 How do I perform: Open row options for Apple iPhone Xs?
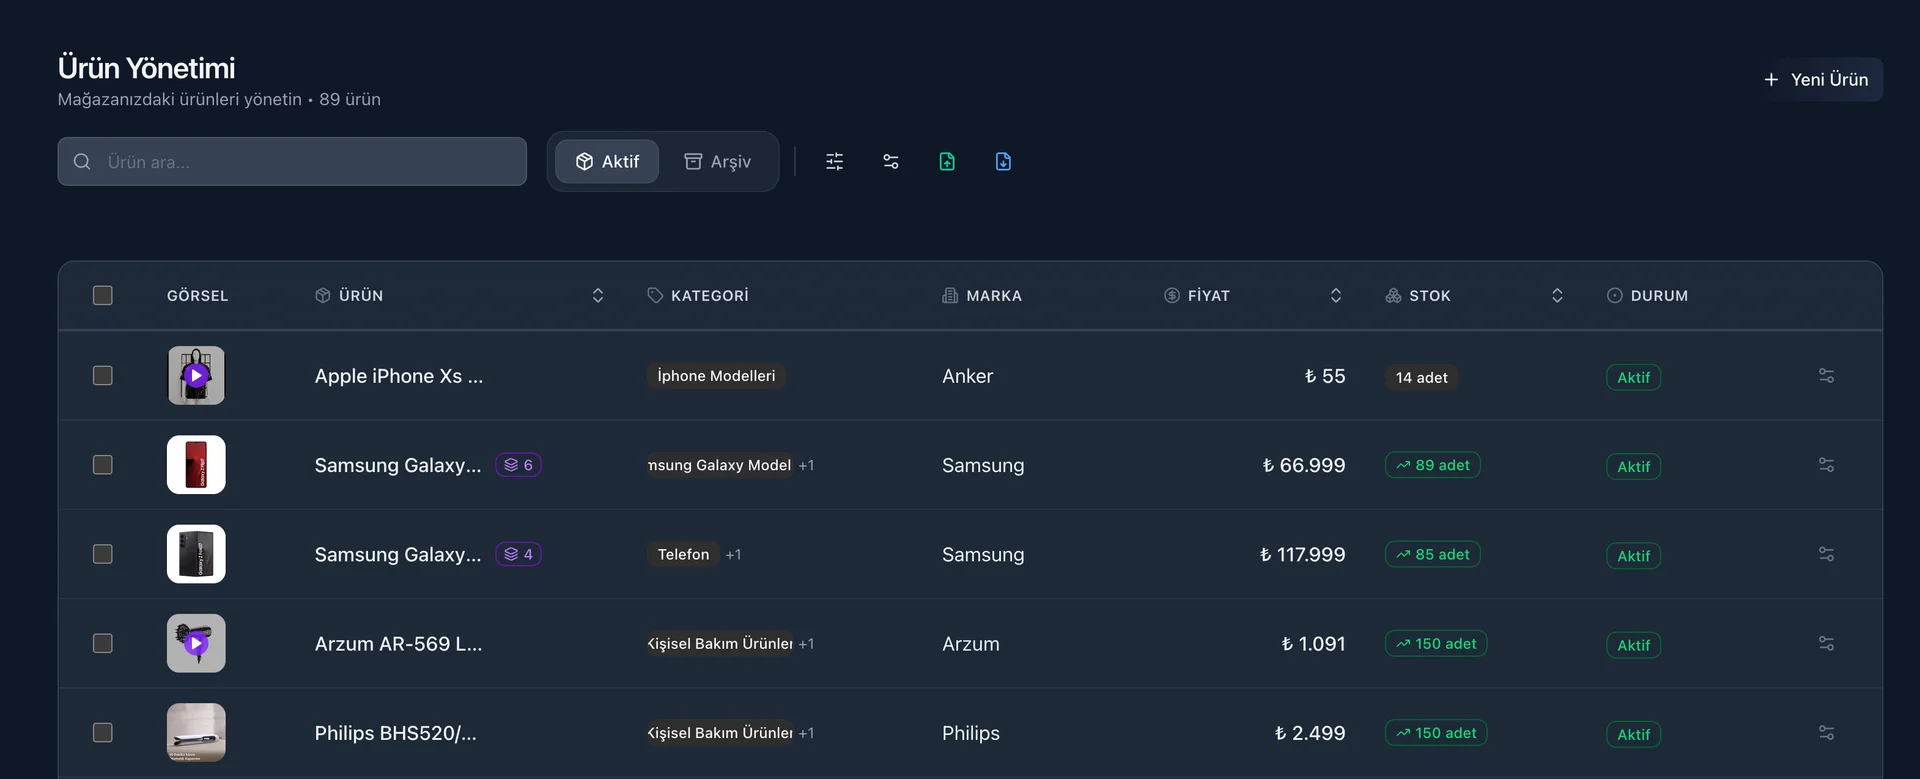[1825, 376]
